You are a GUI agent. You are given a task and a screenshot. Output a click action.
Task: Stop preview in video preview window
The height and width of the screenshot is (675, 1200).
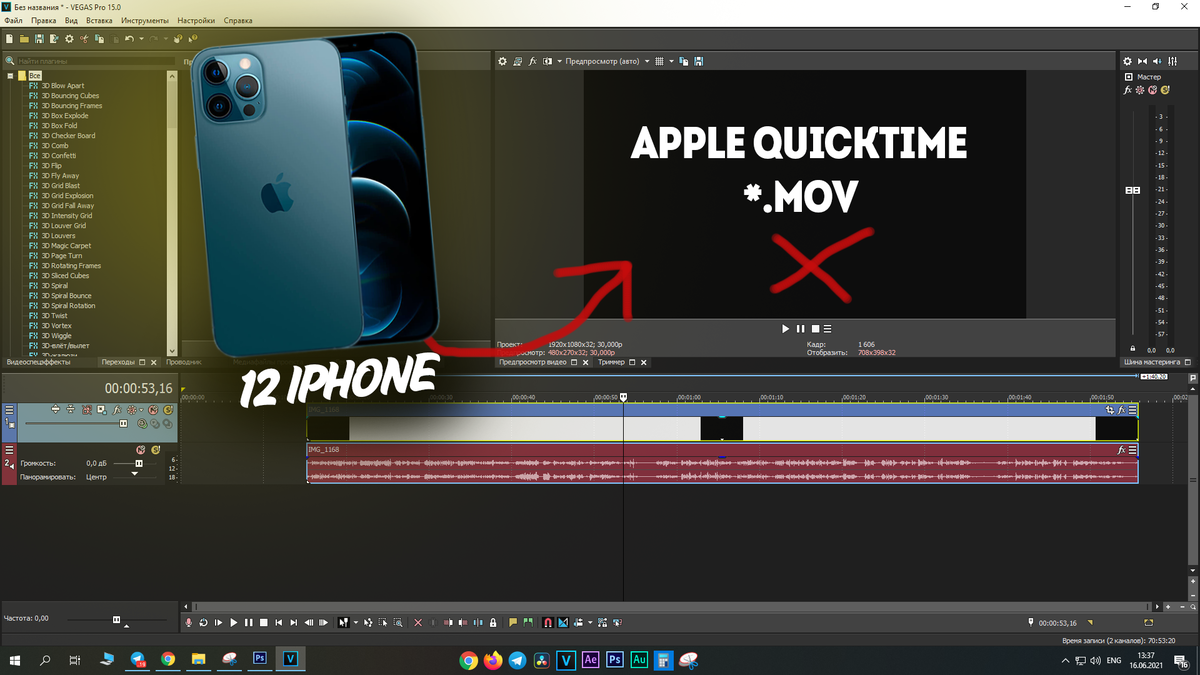point(815,328)
